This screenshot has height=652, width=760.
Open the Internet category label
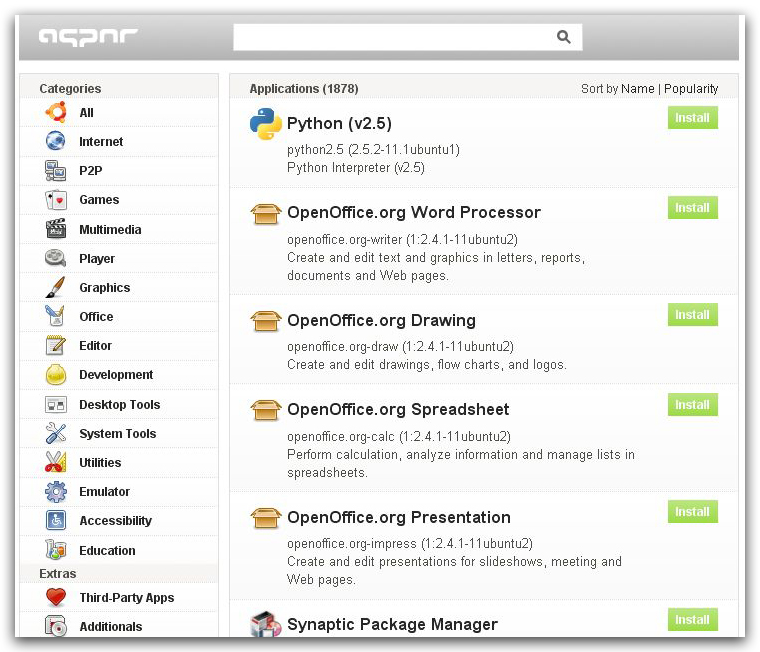point(101,142)
